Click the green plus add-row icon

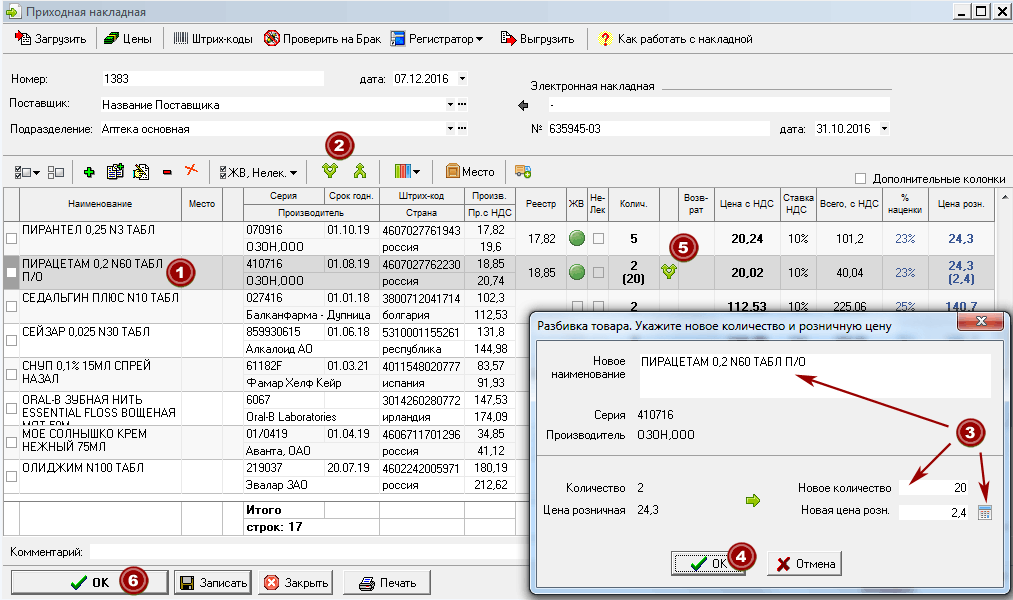point(89,172)
